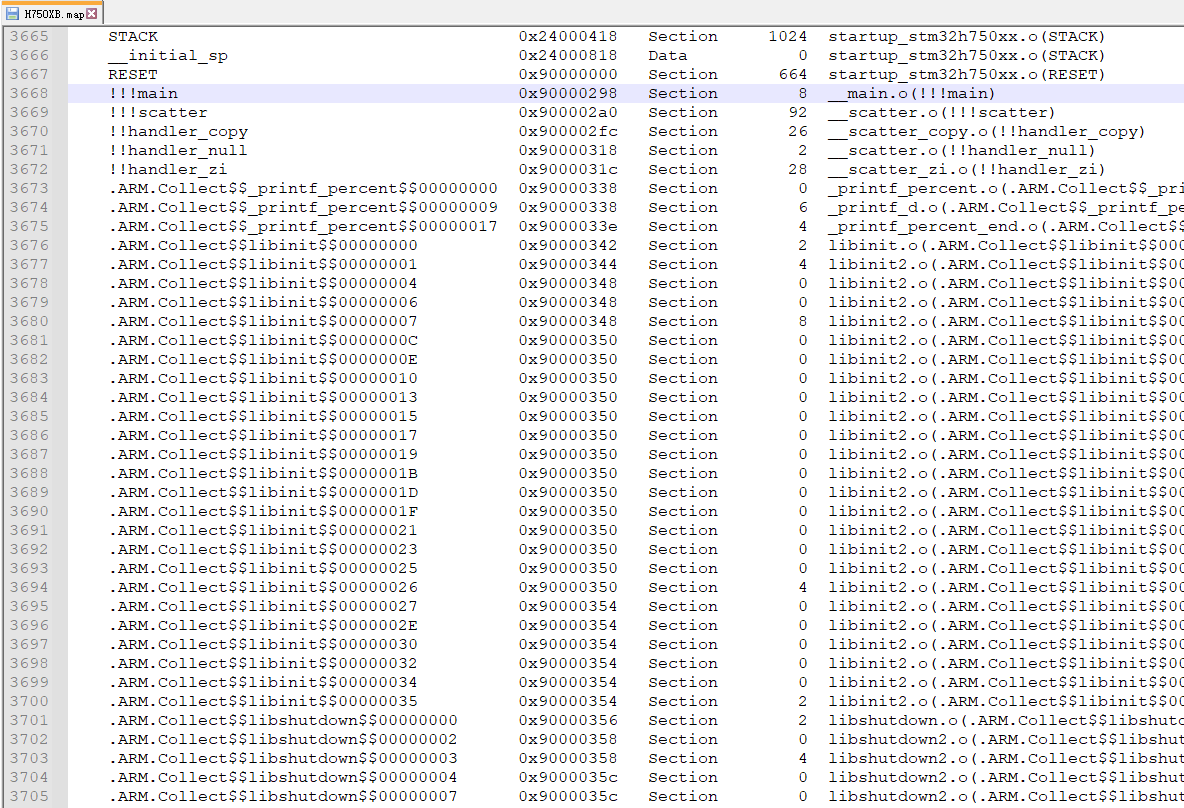
Task: Click startup_stm32h750xx.o(RESET) object text
Action: pyautogui.click(x=966, y=74)
